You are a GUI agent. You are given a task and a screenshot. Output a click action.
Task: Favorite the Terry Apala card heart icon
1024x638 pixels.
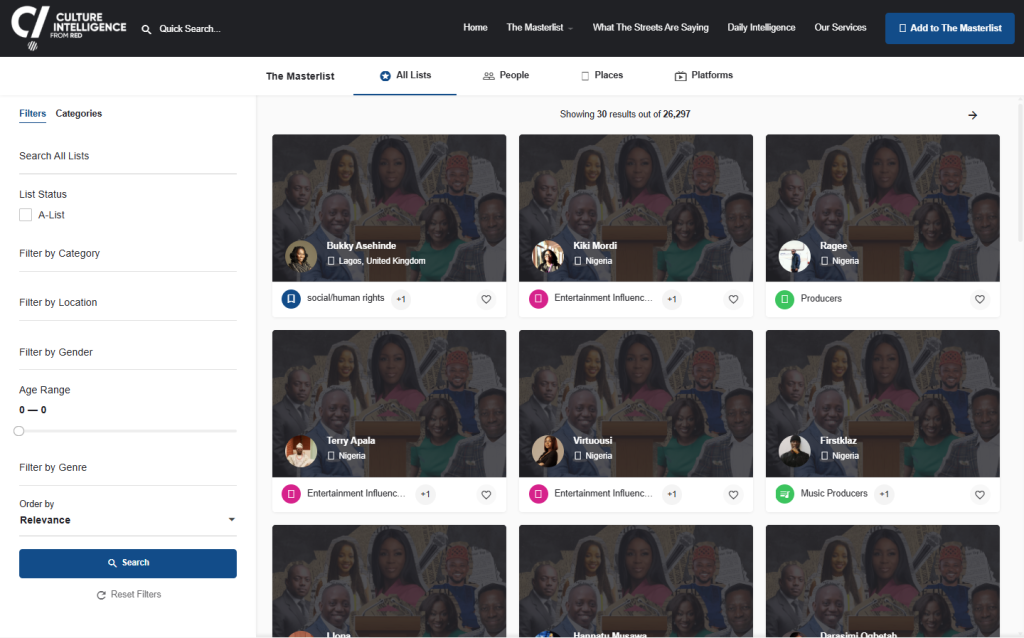(486, 494)
